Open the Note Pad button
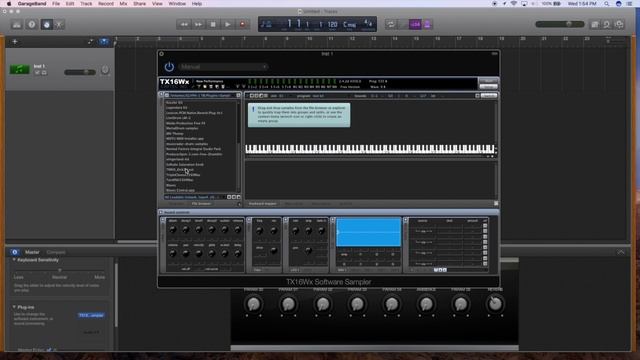This screenshot has width=640, height=360. point(595,24)
